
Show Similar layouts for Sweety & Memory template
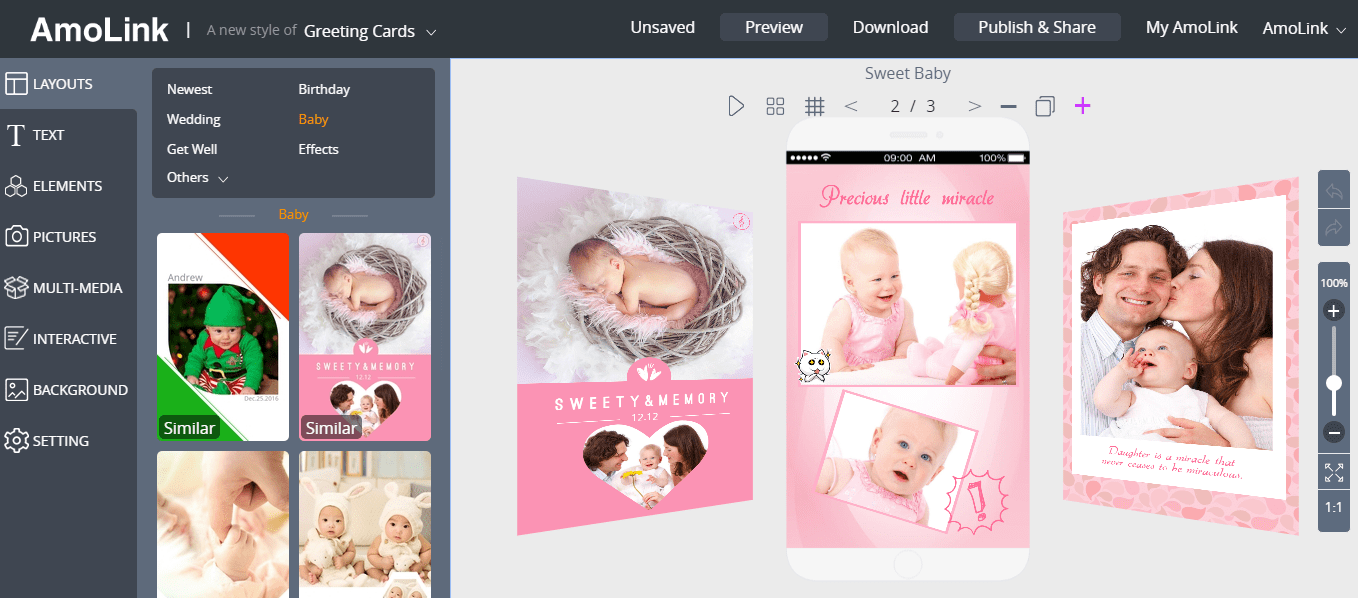pos(331,428)
